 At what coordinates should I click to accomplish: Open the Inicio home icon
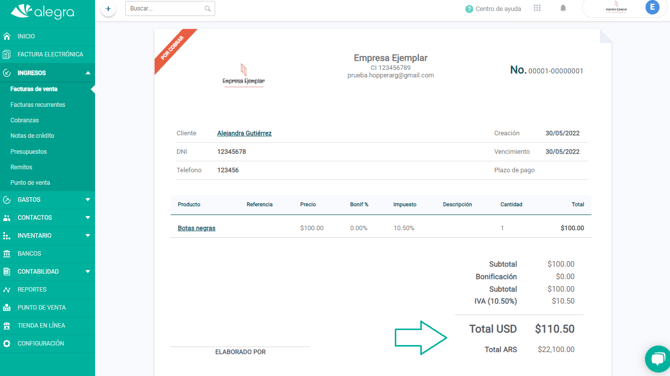(6, 36)
